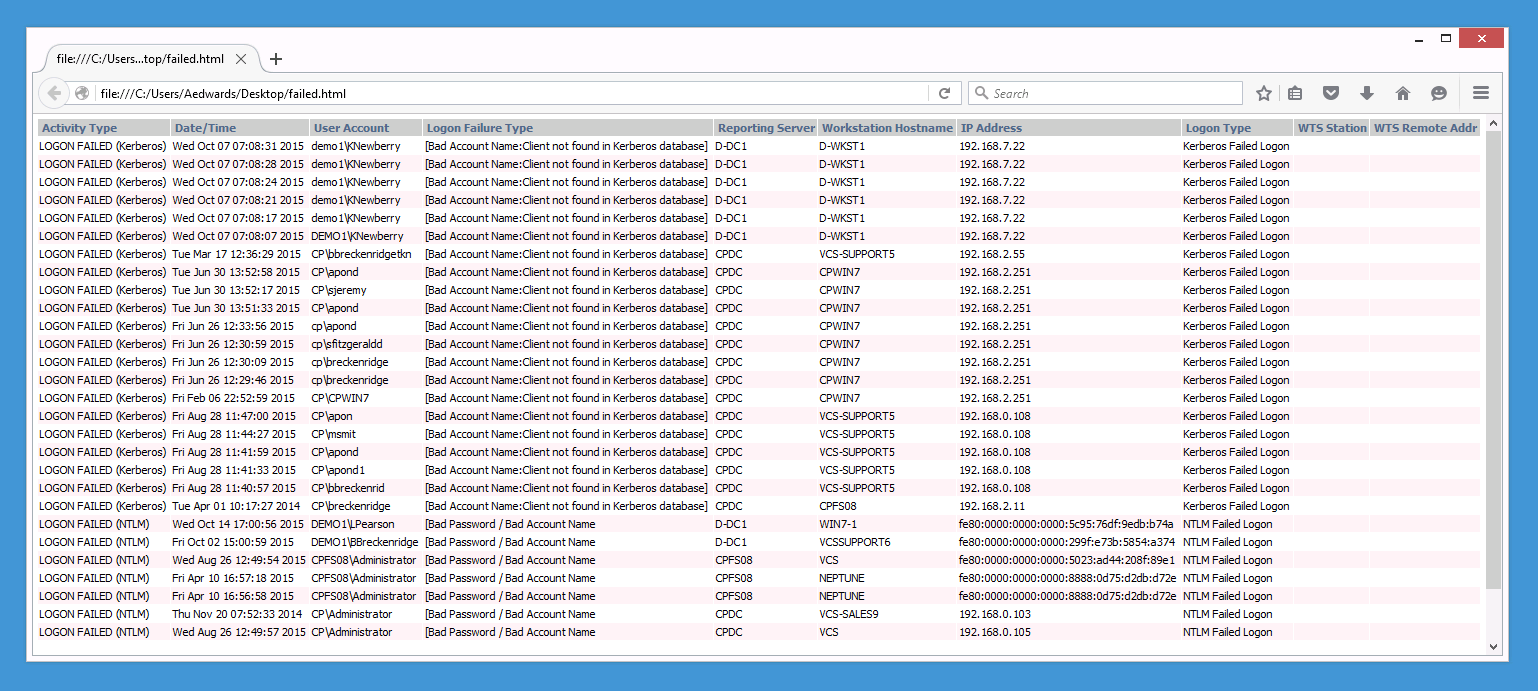Close the failed.html tab
The image size is (1538, 691).
(241, 59)
